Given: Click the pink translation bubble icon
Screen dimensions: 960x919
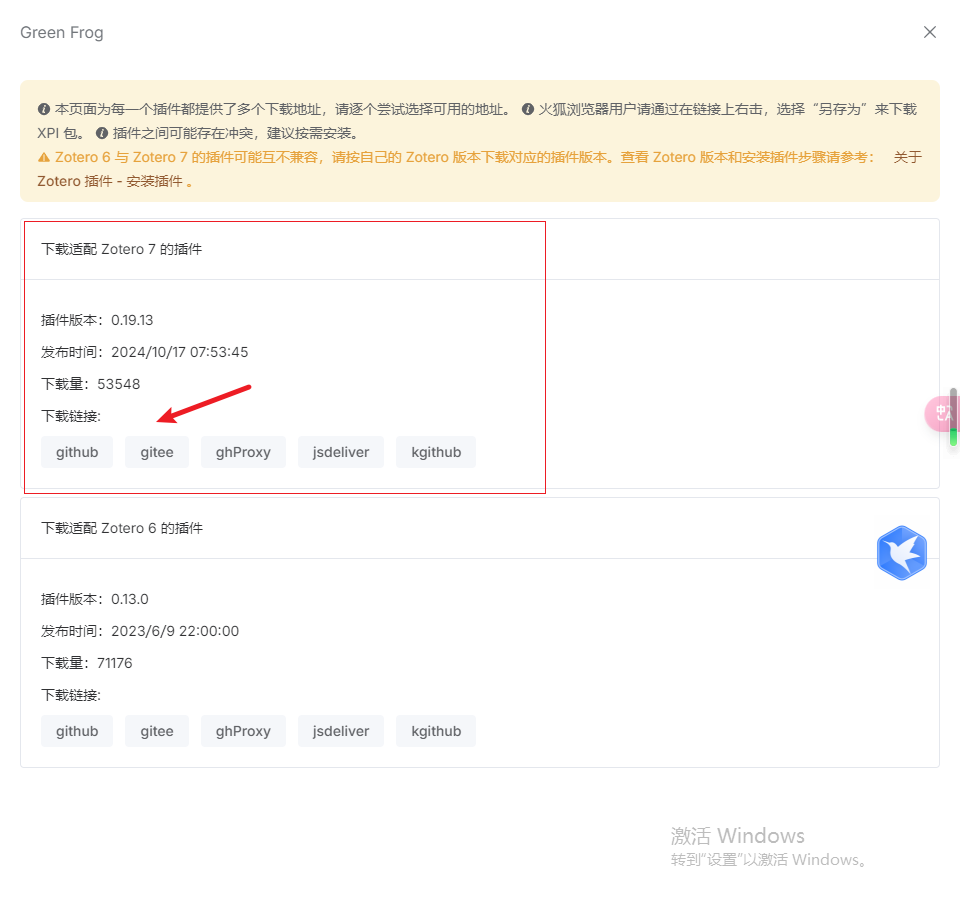Looking at the screenshot, I should (x=941, y=414).
